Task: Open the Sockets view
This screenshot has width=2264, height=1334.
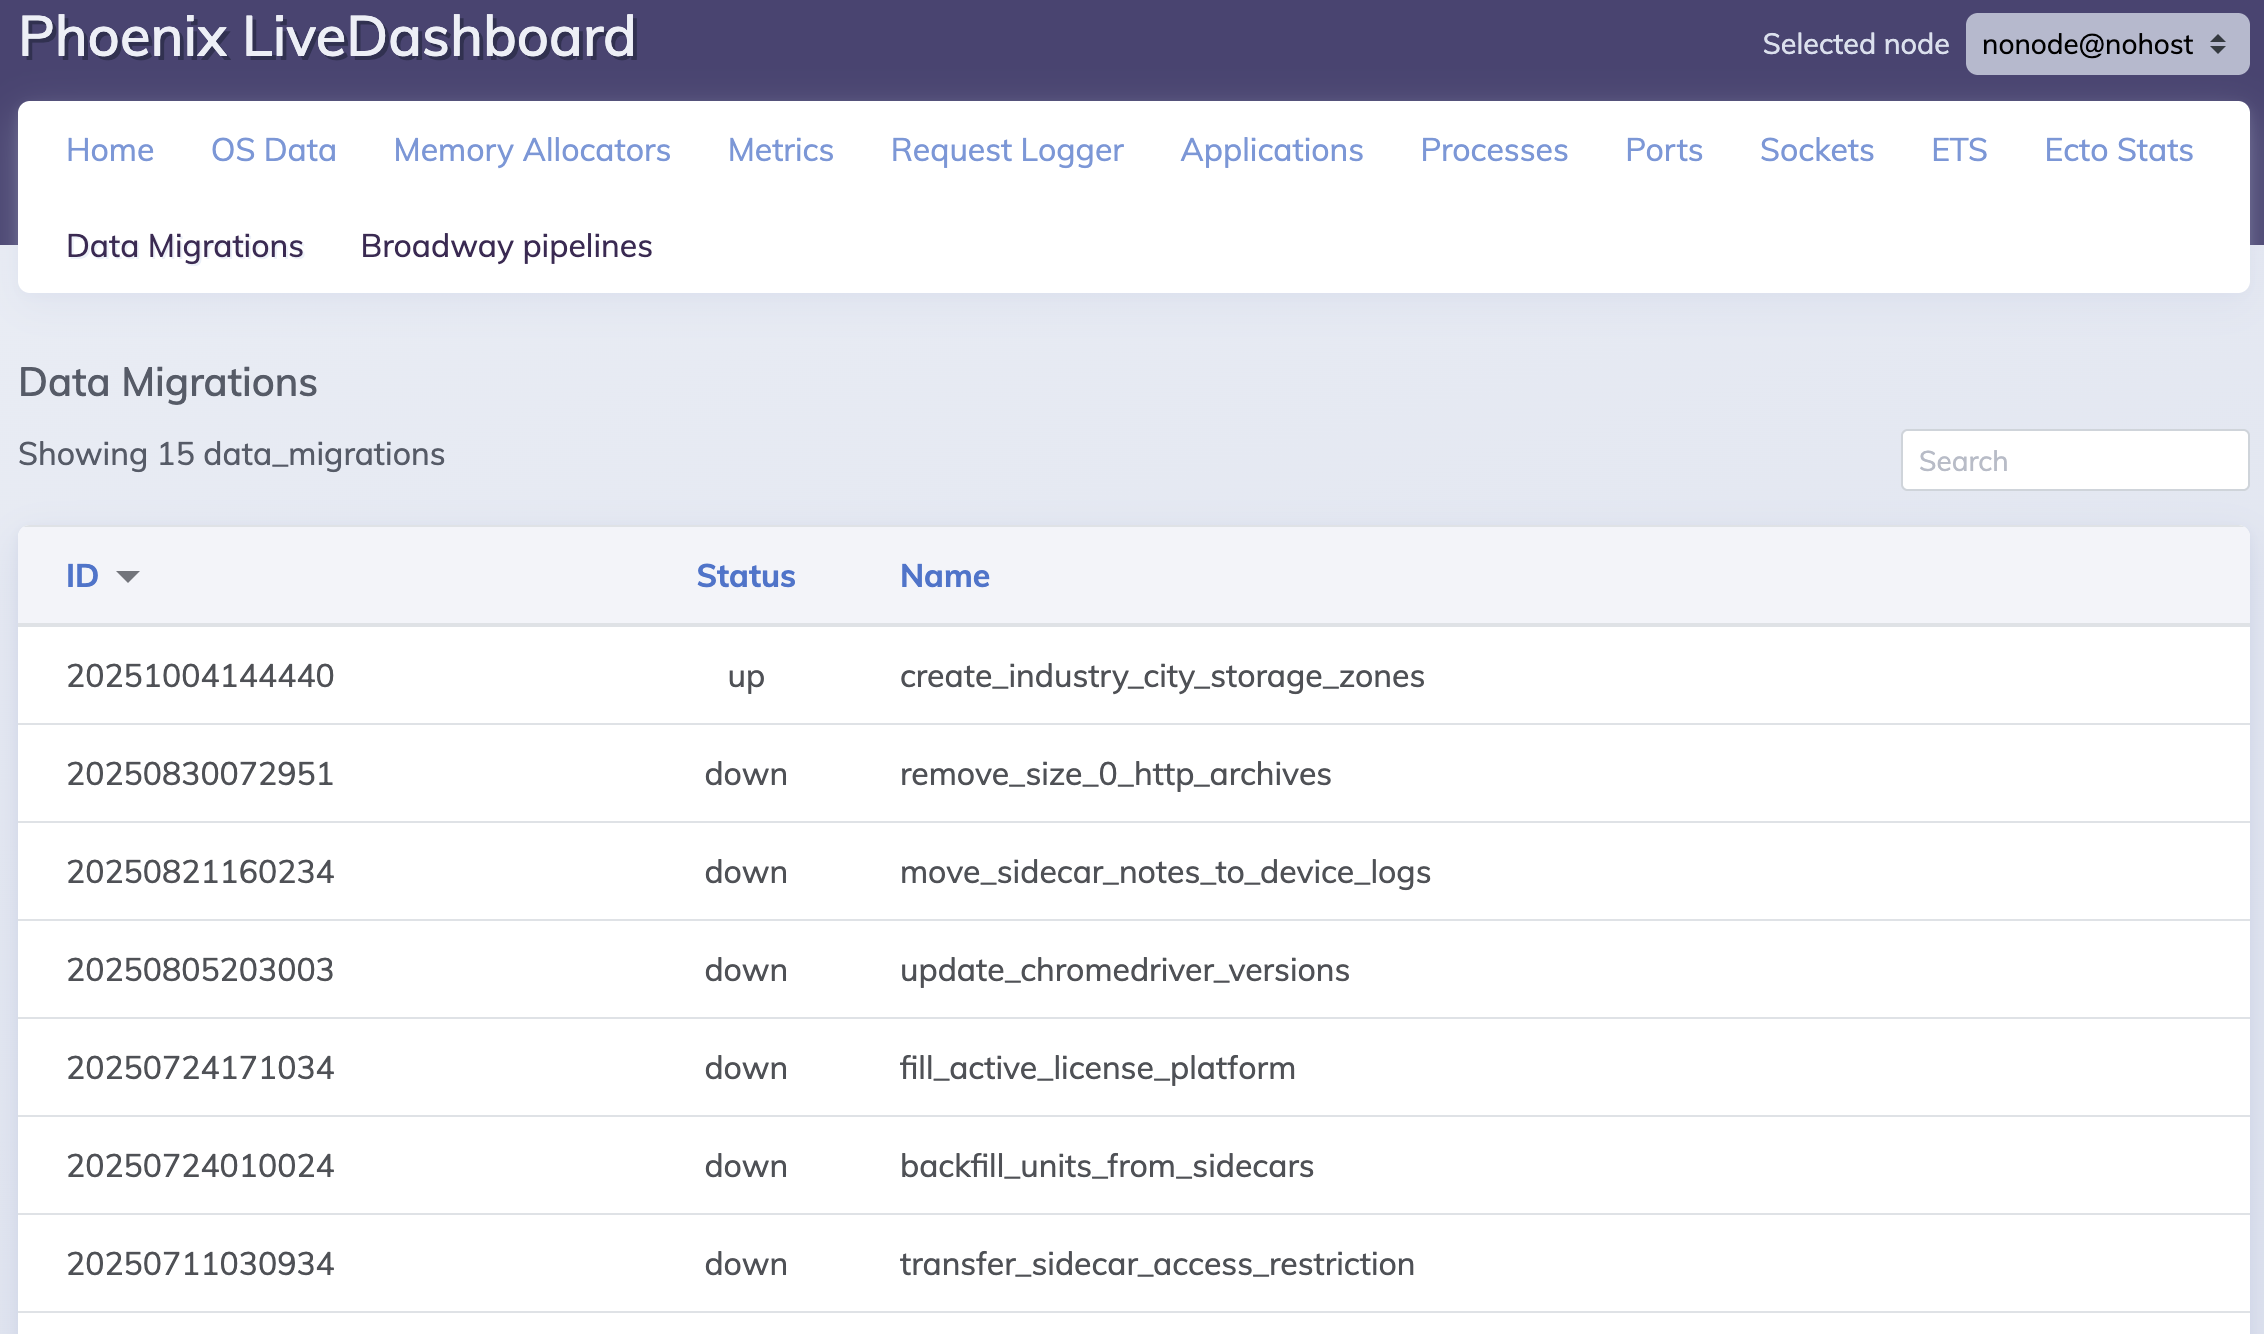Action: [x=1817, y=150]
